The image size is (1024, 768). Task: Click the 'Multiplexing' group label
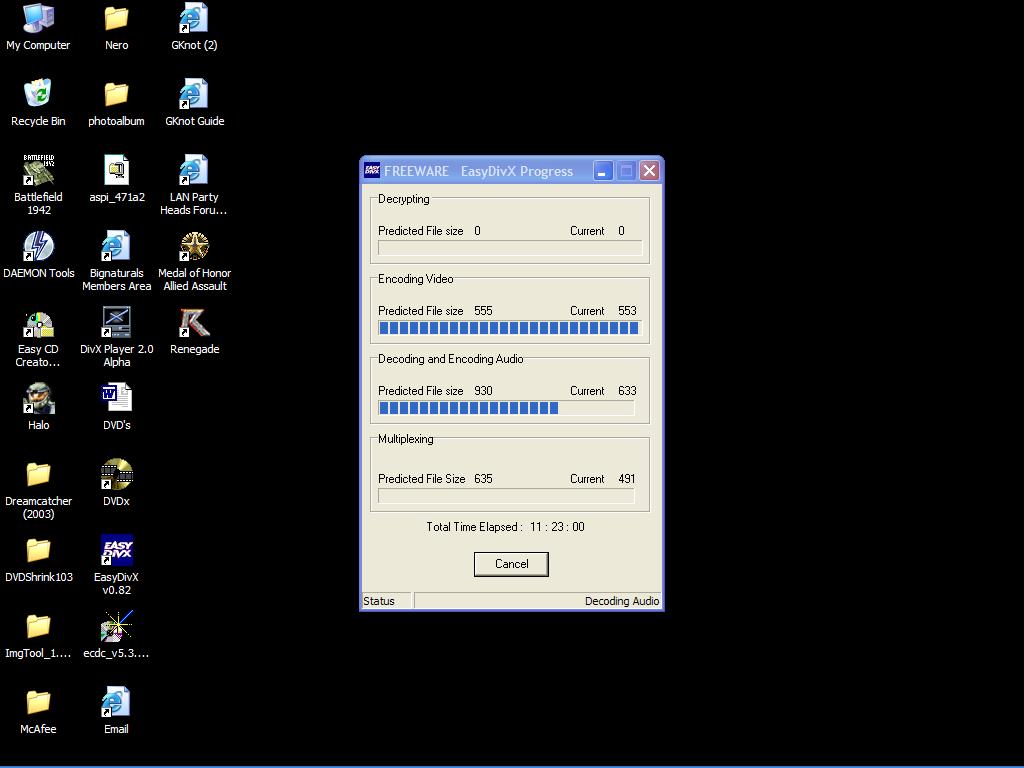[406, 439]
